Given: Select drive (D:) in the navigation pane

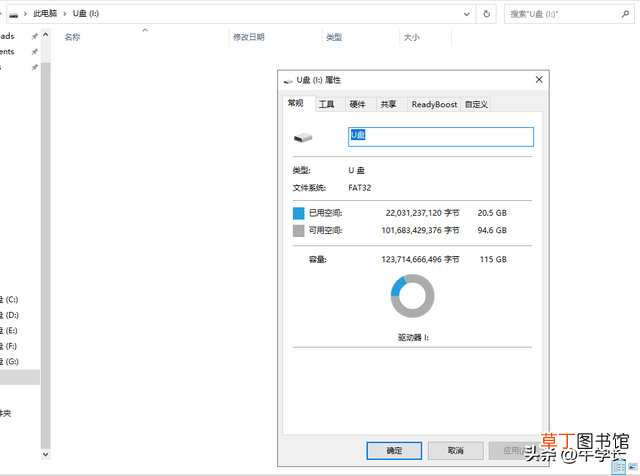Looking at the screenshot, I should pyautogui.click(x=9, y=315).
